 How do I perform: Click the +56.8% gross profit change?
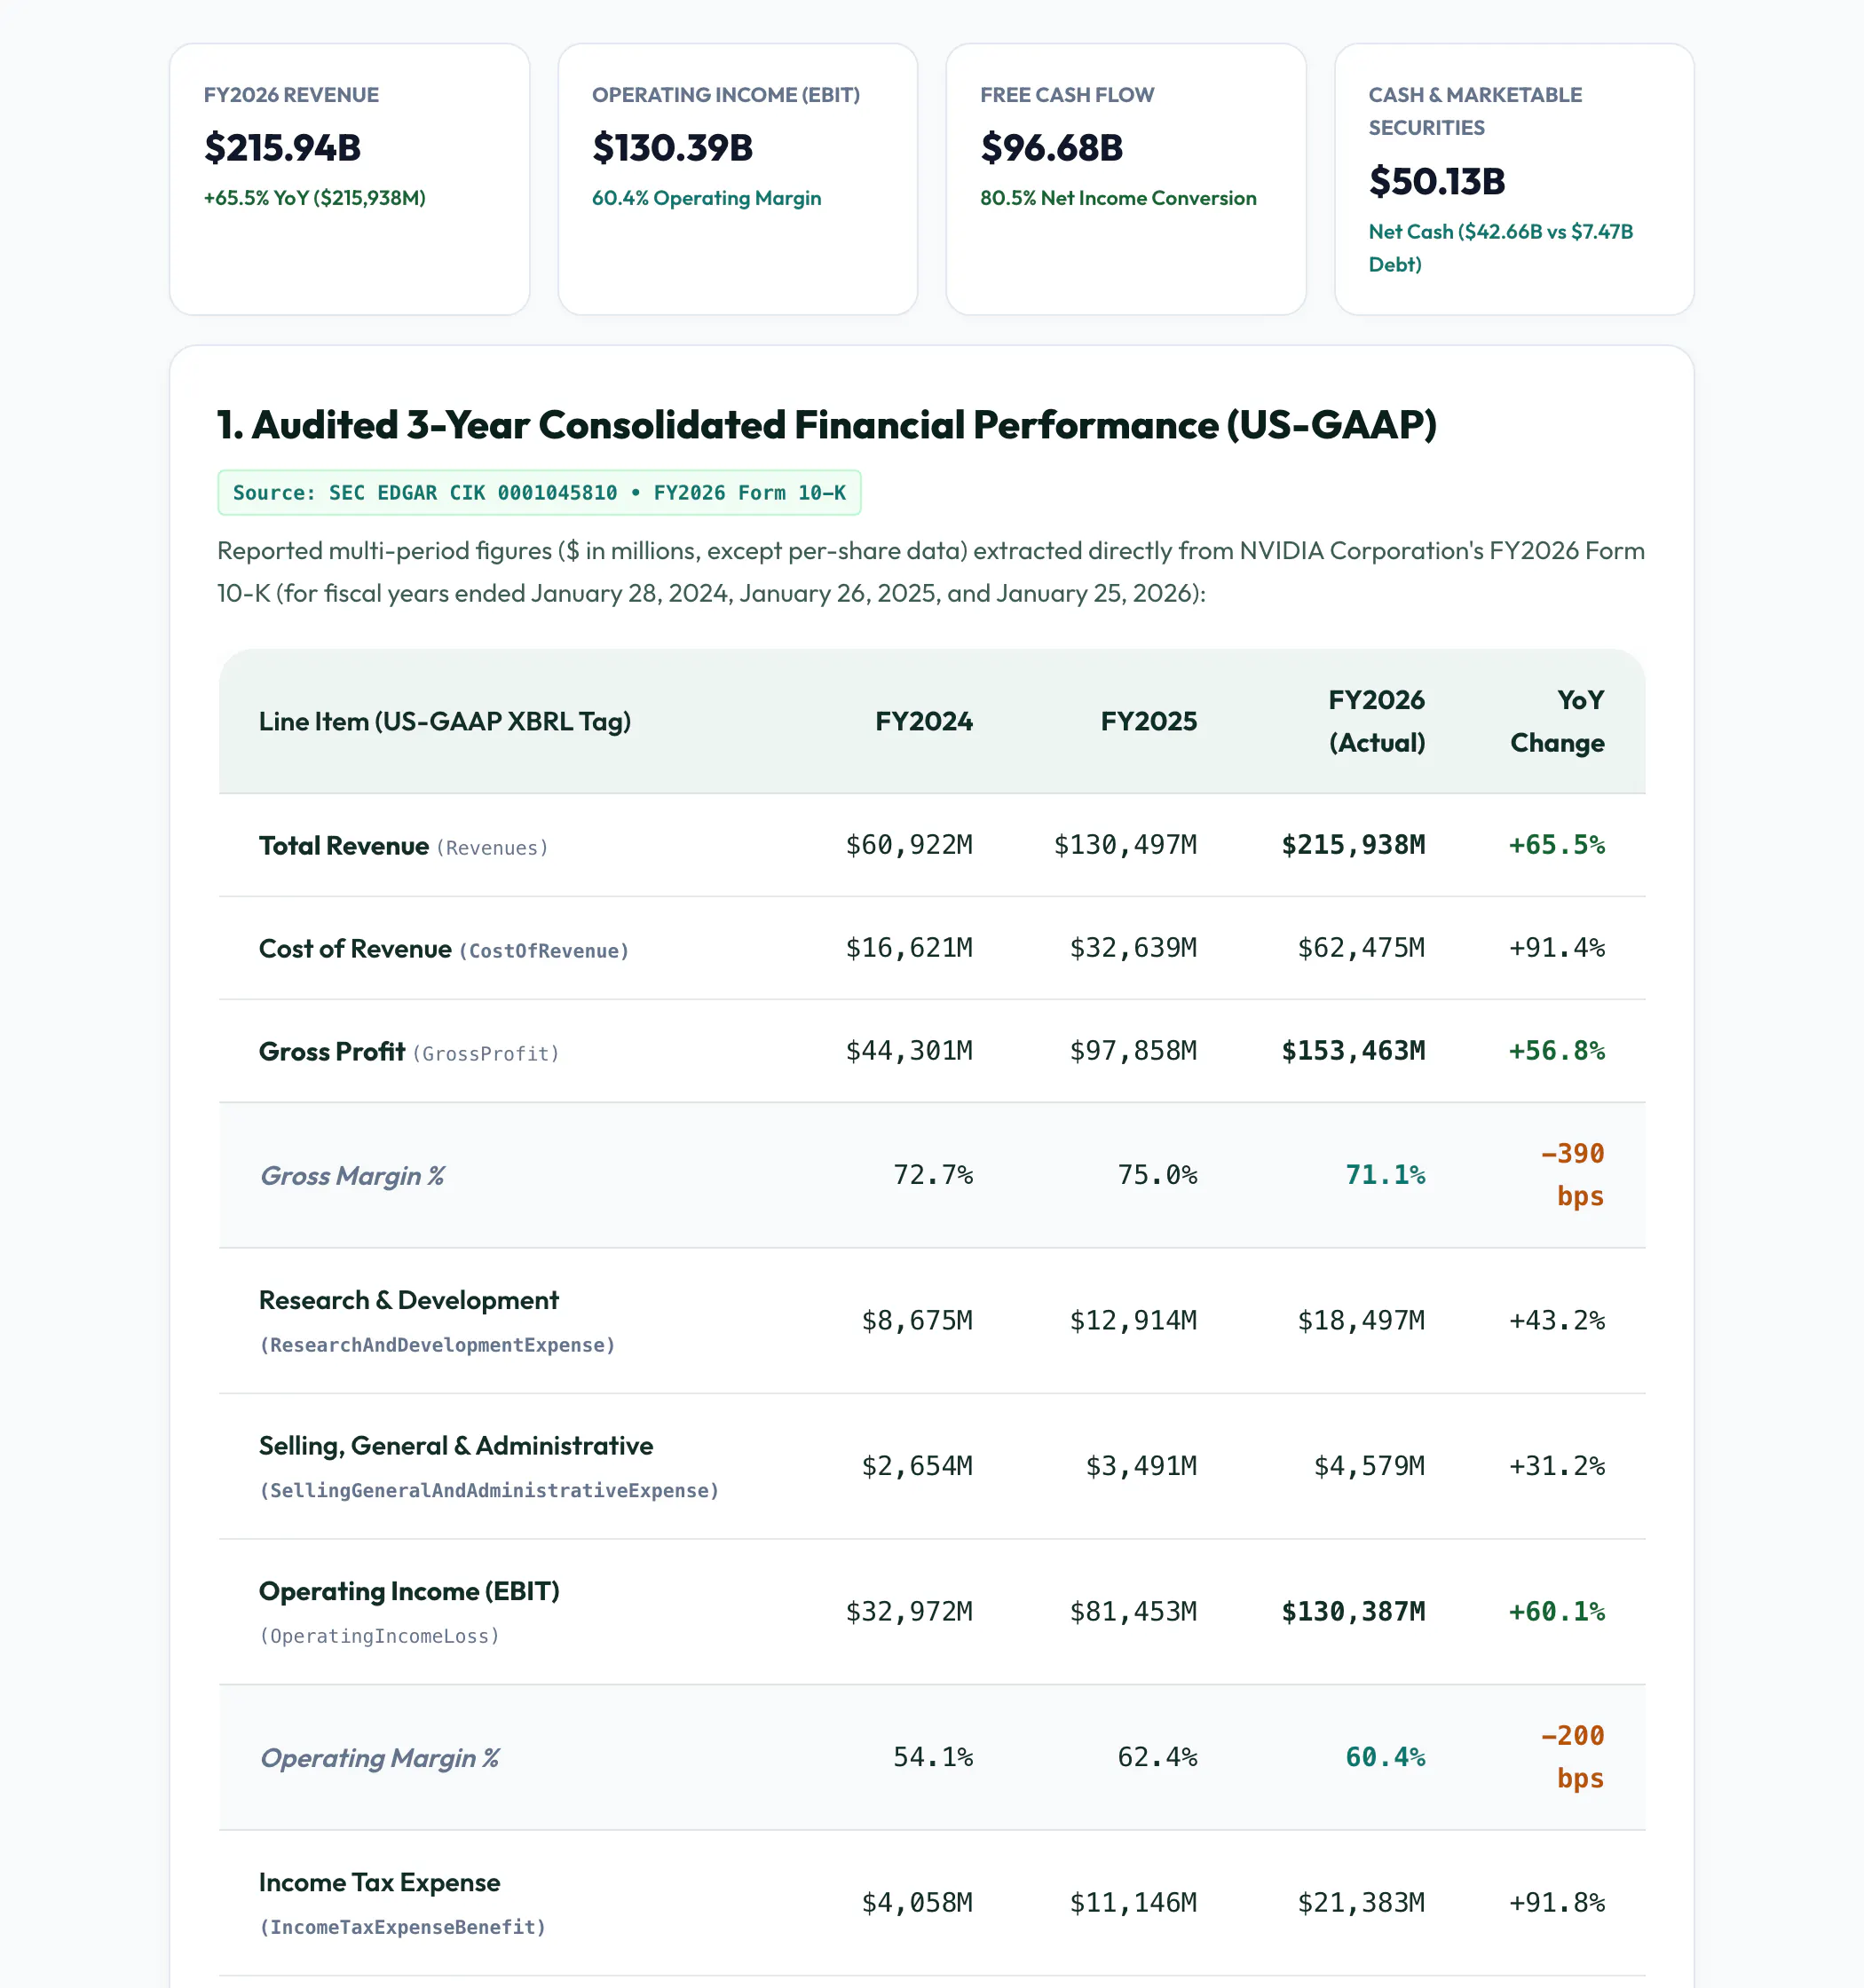pyautogui.click(x=1557, y=1051)
